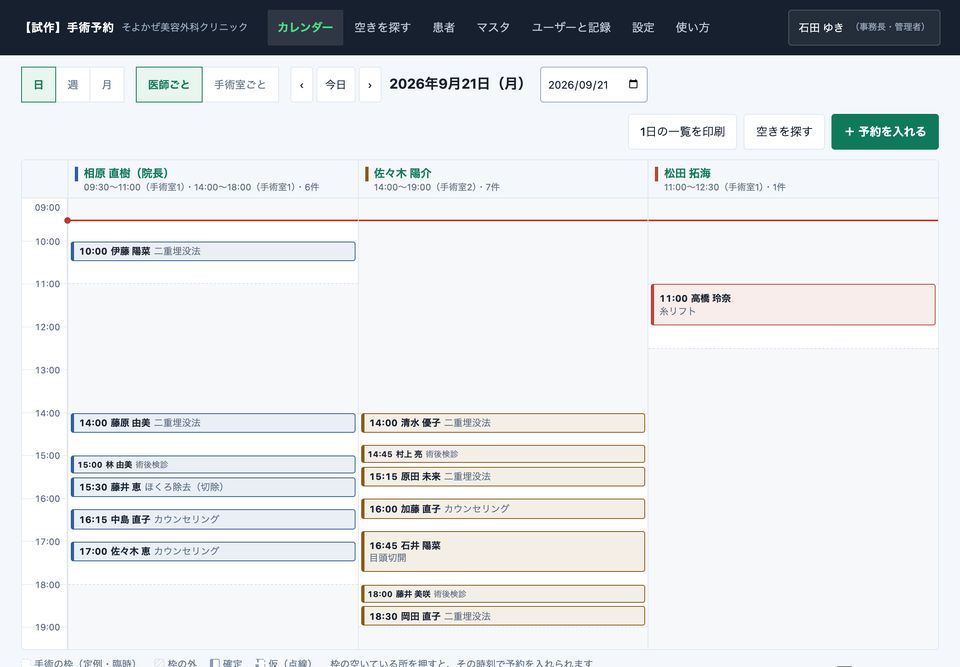Open the 16:15 中島 直子 カウンセリング appointment
The image size is (960, 667).
pyautogui.click(x=213, y=519)
